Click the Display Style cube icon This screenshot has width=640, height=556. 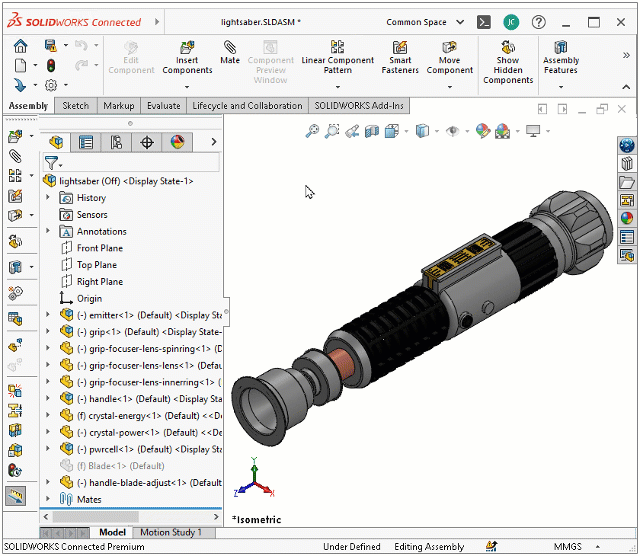tap(422, 131)
